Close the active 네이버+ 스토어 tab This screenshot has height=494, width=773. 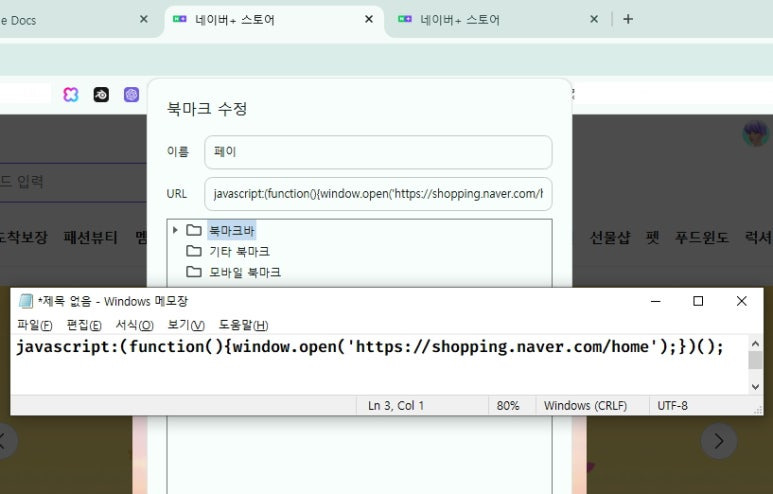tap(369, 19)
